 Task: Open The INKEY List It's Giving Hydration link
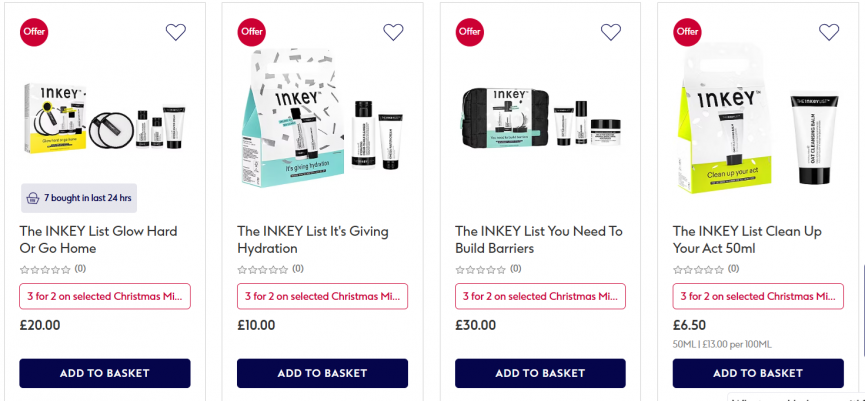(x=312, y=239)
